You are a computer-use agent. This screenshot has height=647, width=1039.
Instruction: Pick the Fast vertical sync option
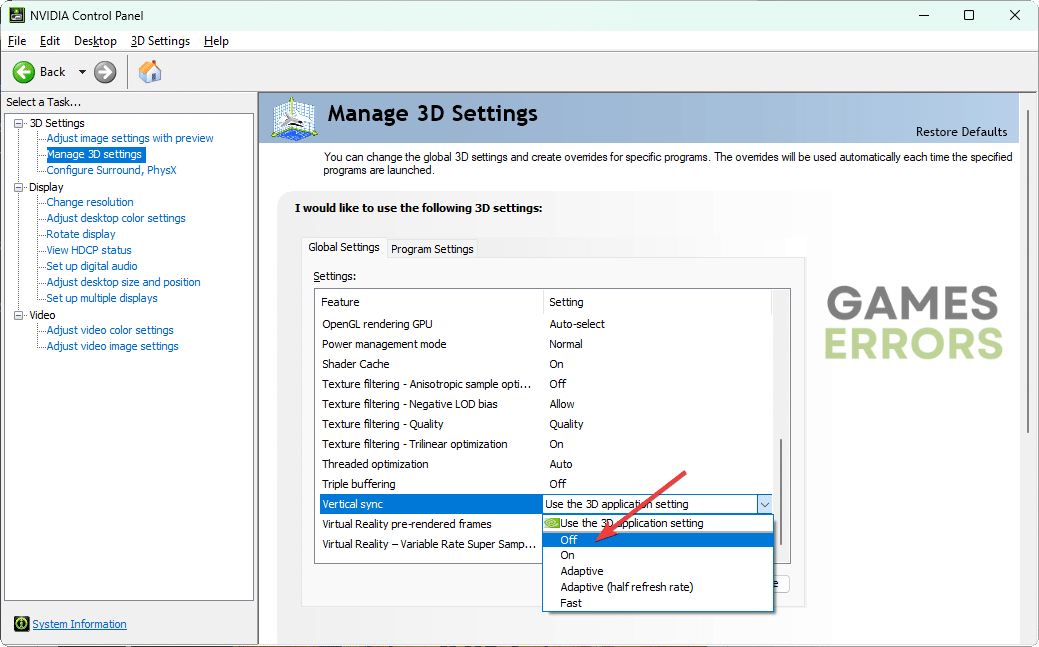coord(571,603)
